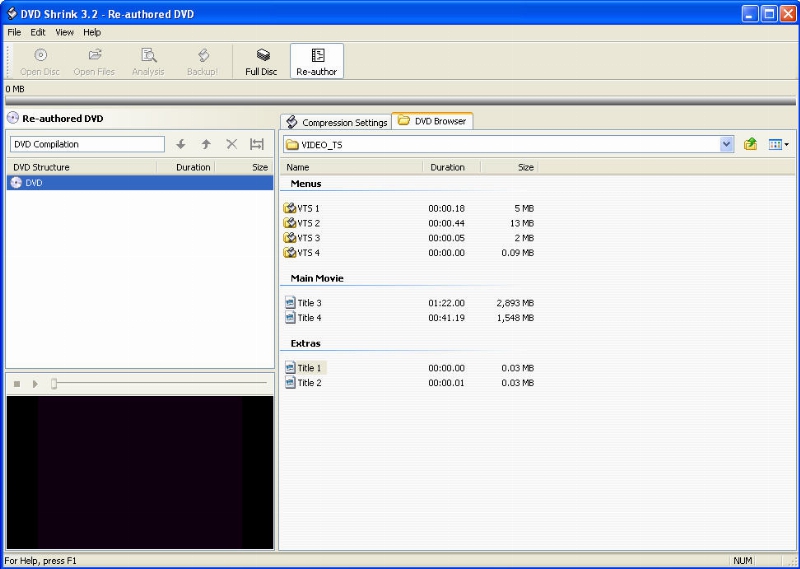Click the DVD Compilation name field
The height and width of the screenshot is (569, 800).
86,144
